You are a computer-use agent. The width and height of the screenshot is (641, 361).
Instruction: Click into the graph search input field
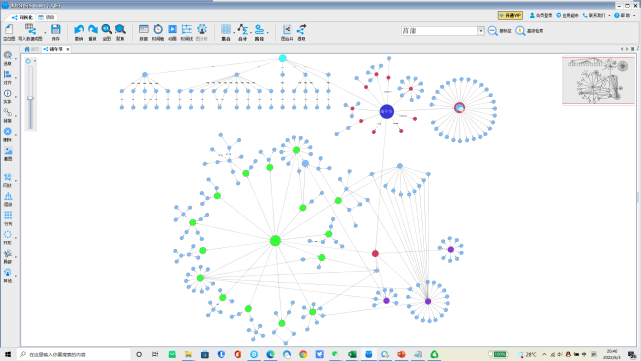(439, 31)
